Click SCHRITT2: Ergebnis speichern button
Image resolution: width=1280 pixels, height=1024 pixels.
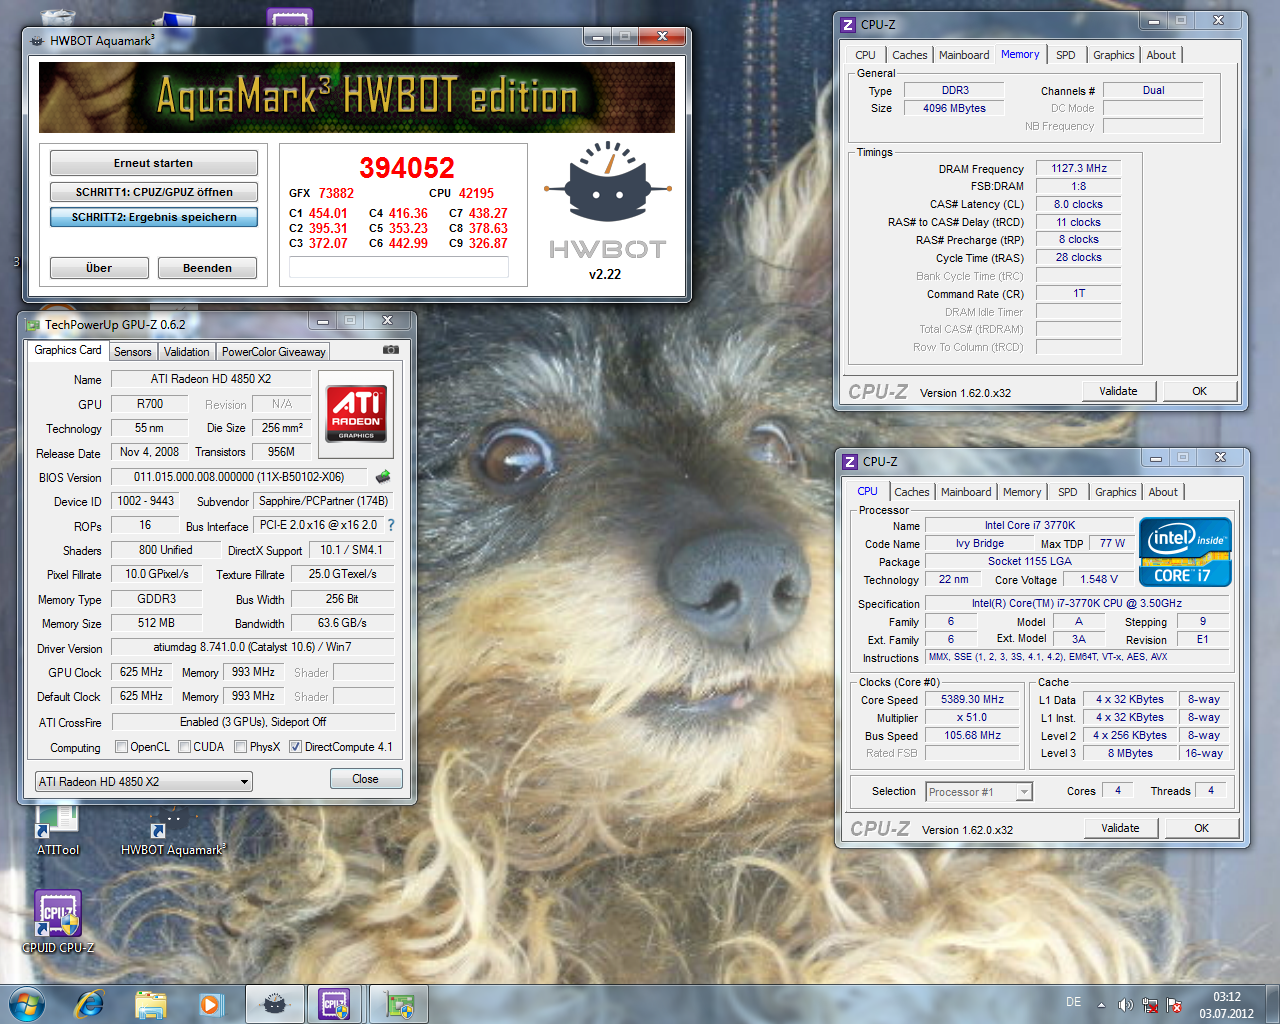tap(153, 217)
